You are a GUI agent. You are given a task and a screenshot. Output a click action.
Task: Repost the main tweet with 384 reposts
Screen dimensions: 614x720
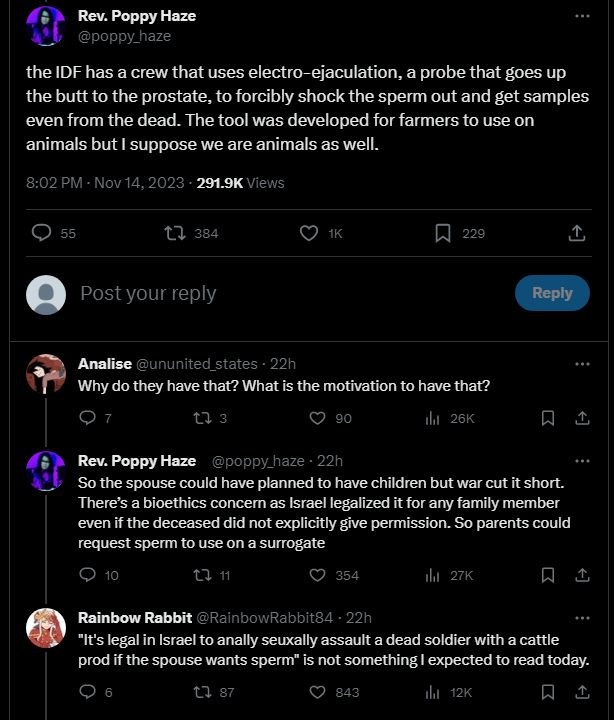point(176,233)
